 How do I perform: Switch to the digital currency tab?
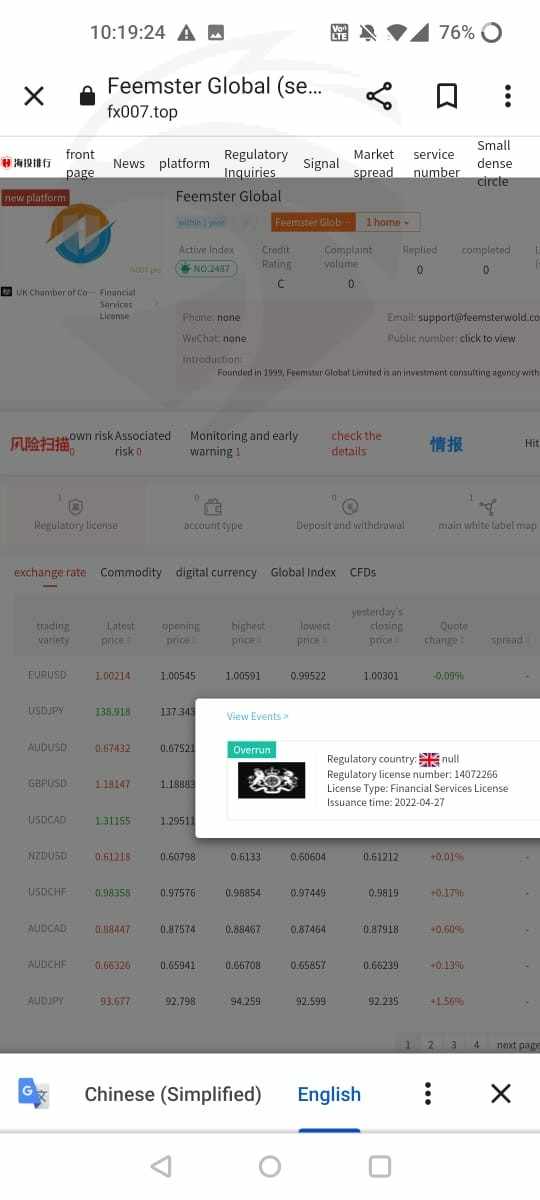[x=216, y=572]
